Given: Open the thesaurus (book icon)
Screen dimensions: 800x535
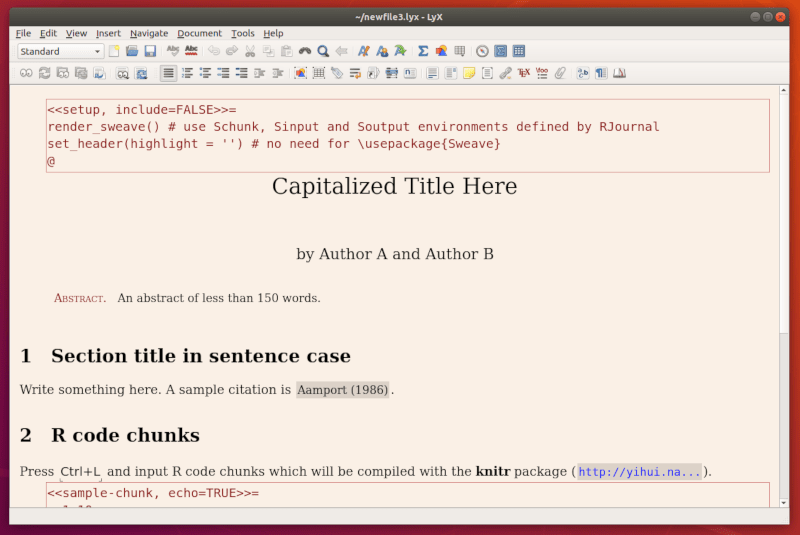Looking at the screenshot, I should point(619,73).
